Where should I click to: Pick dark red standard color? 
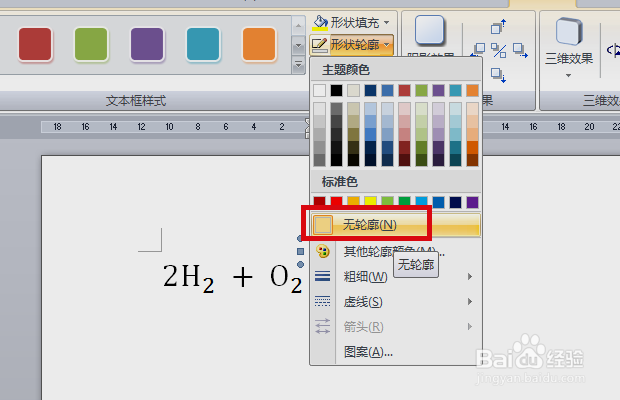(319, 201)
